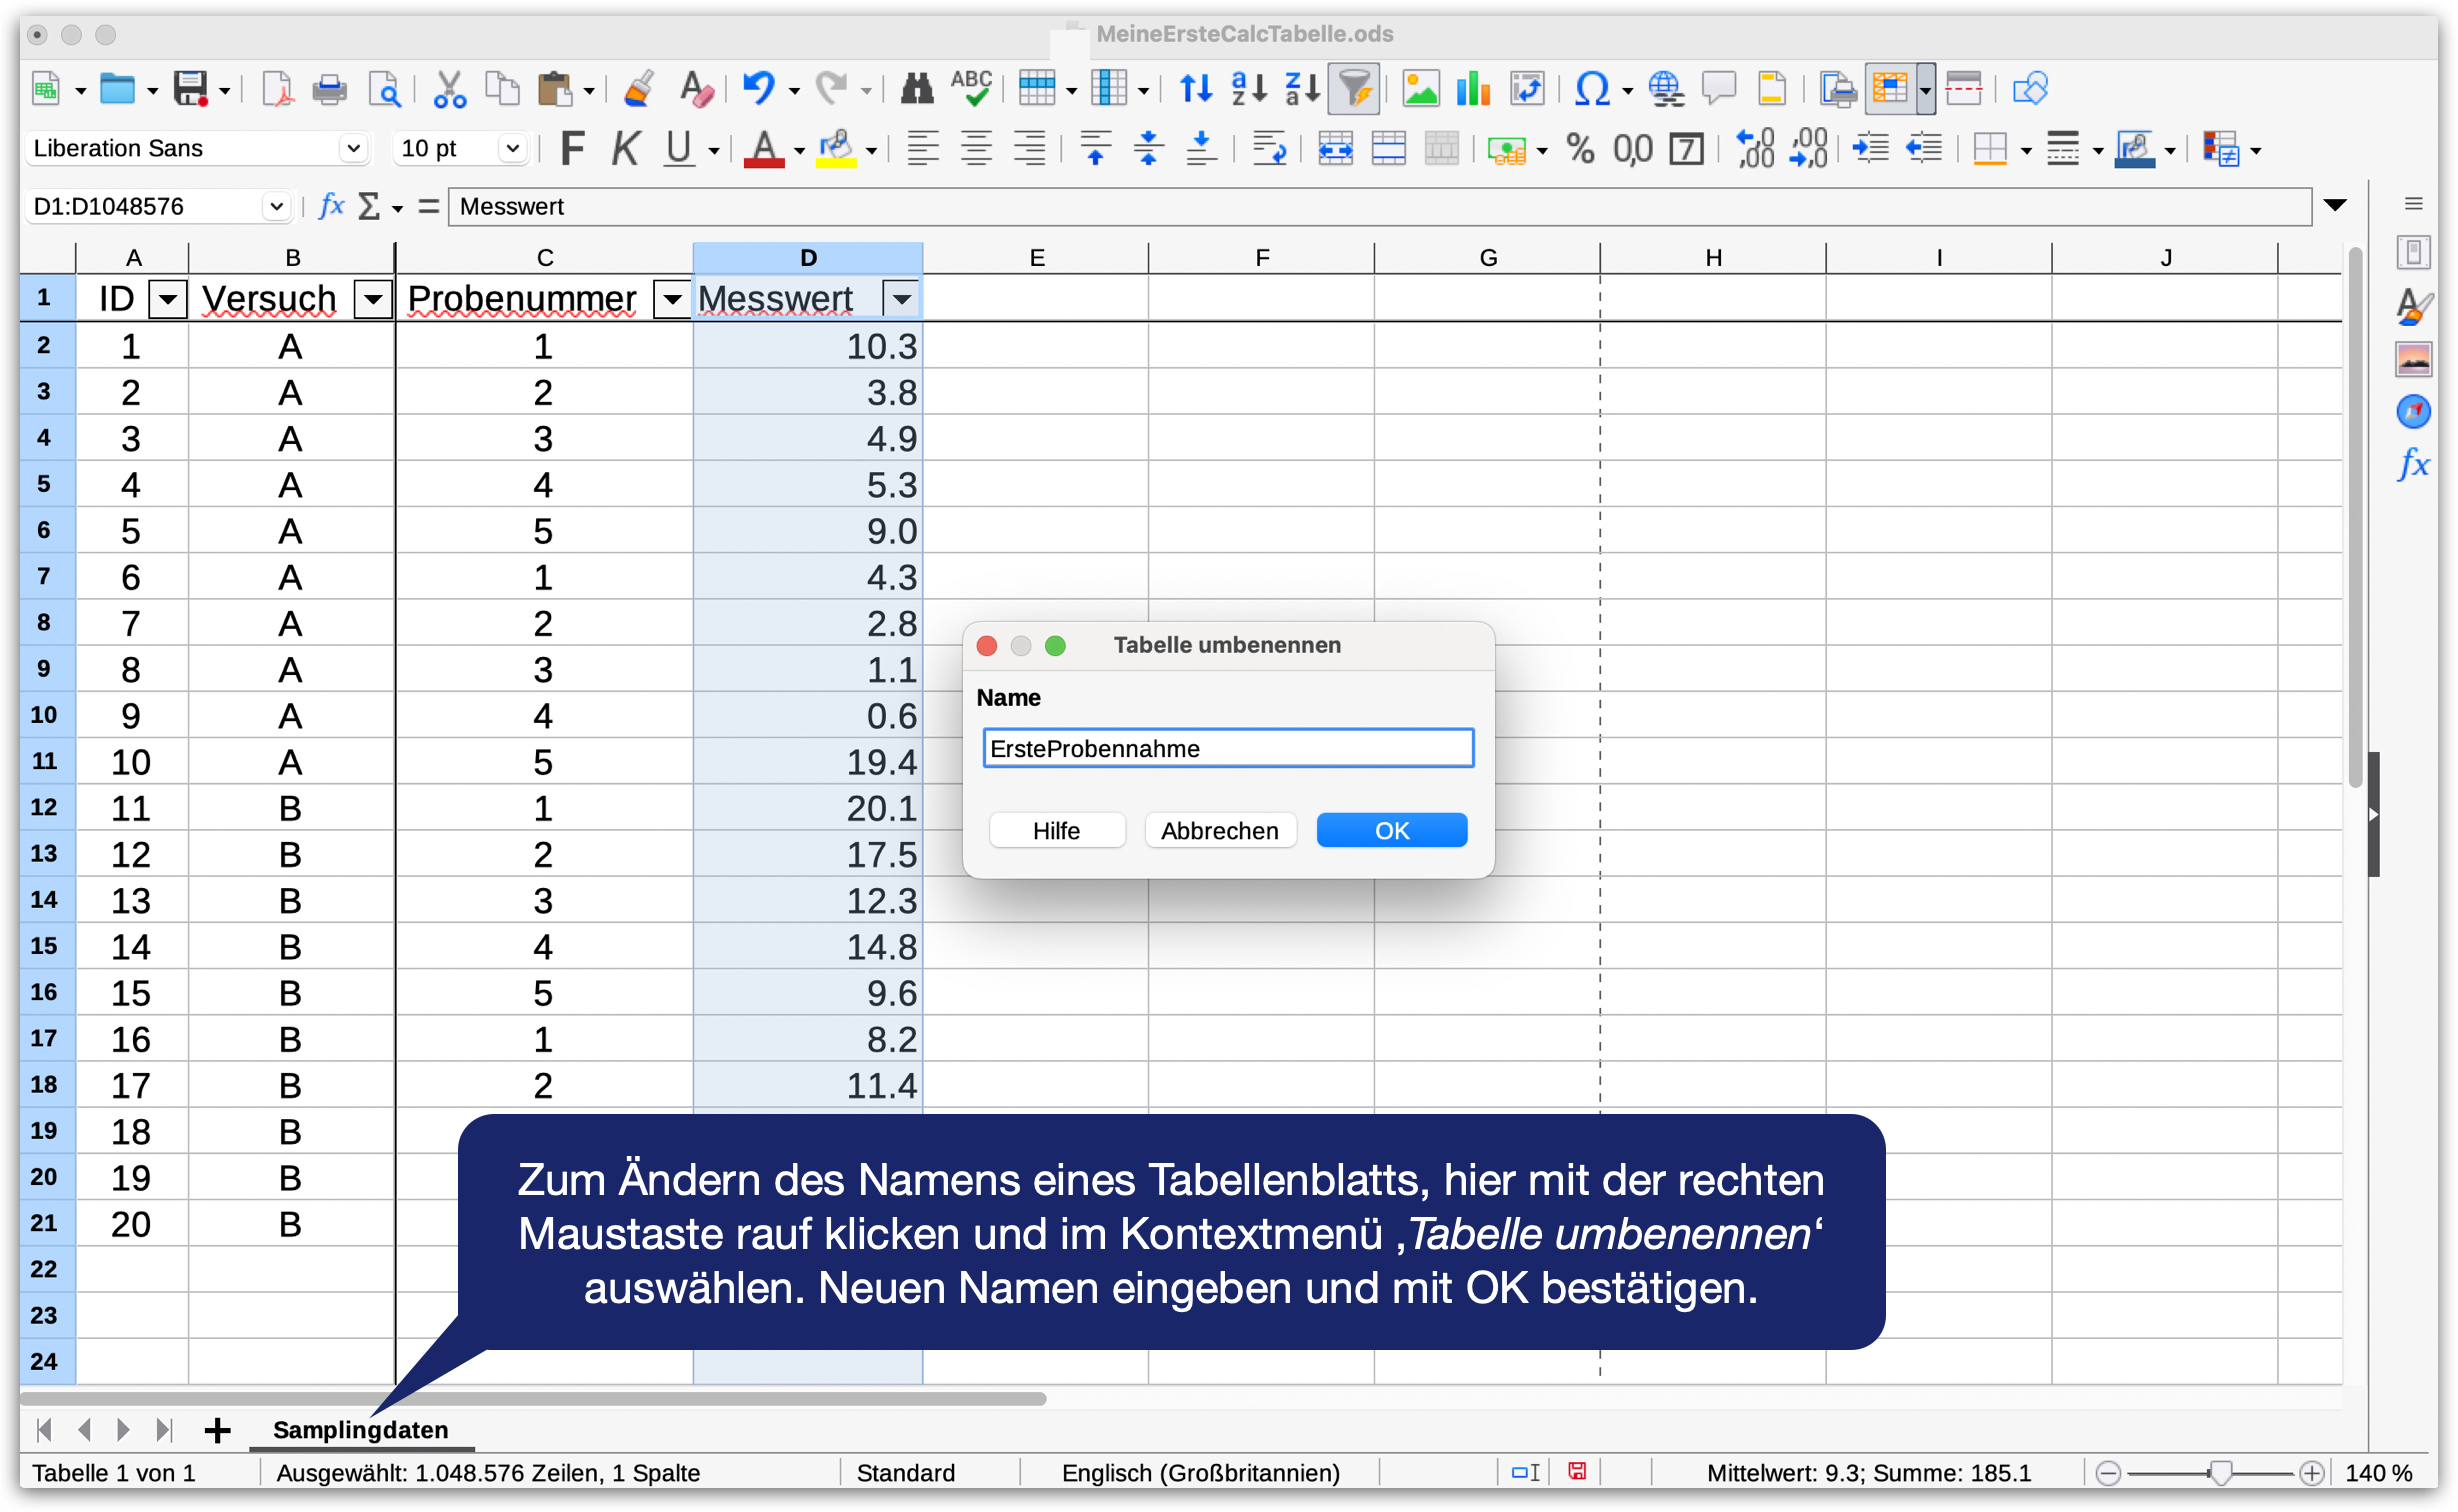Toggle italic formatting K button
The image size is (2458, 1512).
point(625,150)
